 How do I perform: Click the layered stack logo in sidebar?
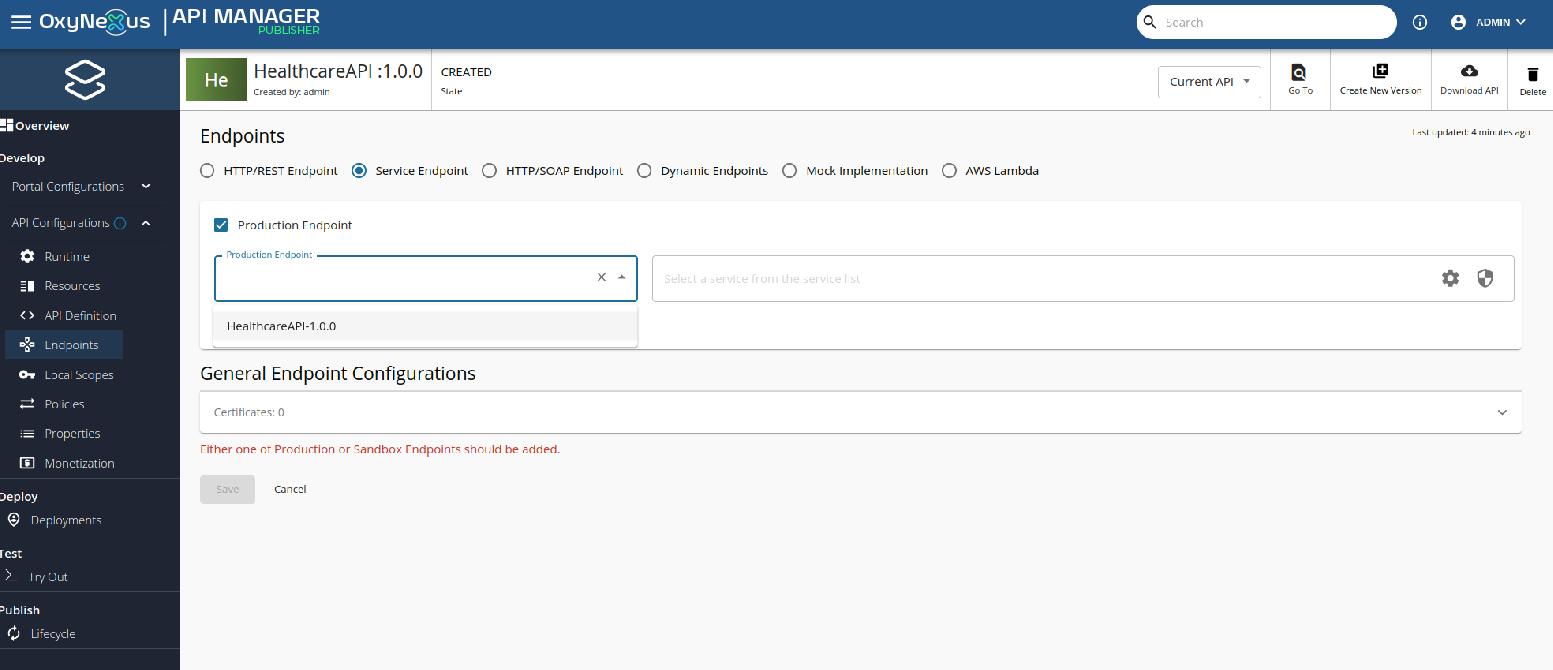(85, 79)
